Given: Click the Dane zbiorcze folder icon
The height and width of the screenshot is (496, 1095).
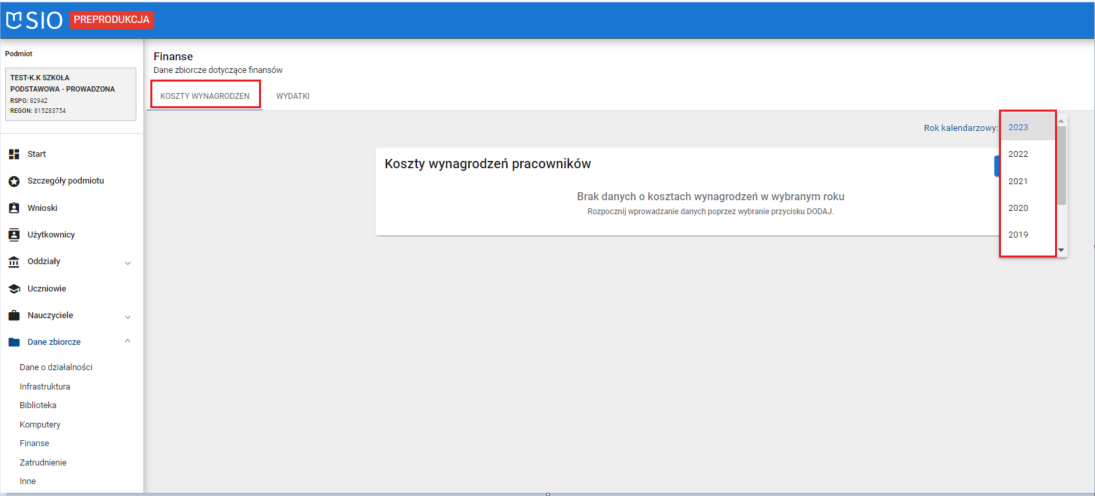Looking at the screenshot, I should [x=14, y=343].
